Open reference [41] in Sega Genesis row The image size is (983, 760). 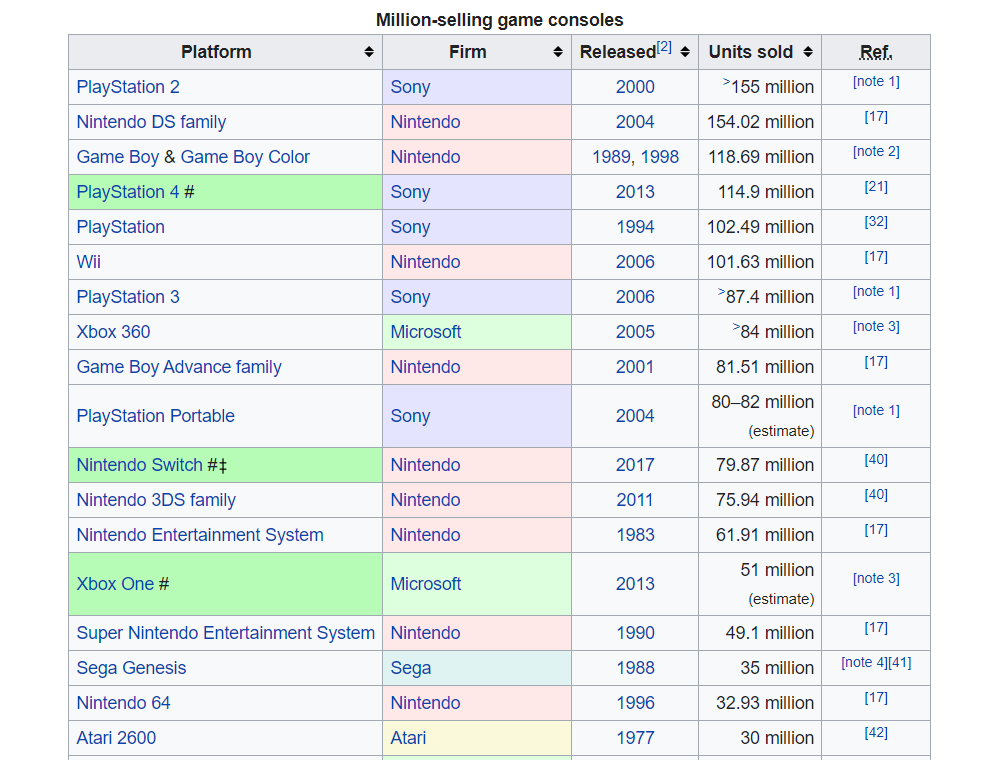(x=900, y=663)
